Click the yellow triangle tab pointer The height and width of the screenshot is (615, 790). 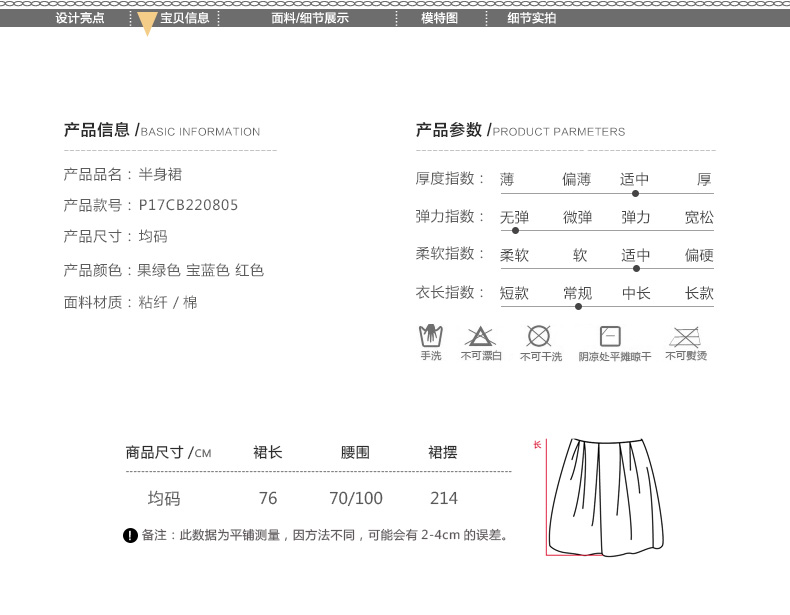(147, 24)
